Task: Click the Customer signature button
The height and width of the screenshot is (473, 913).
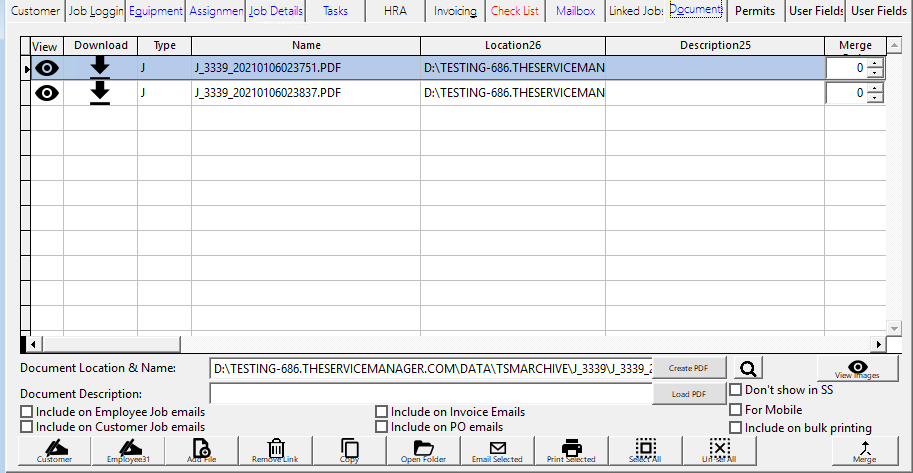Action: pos(55,451)
